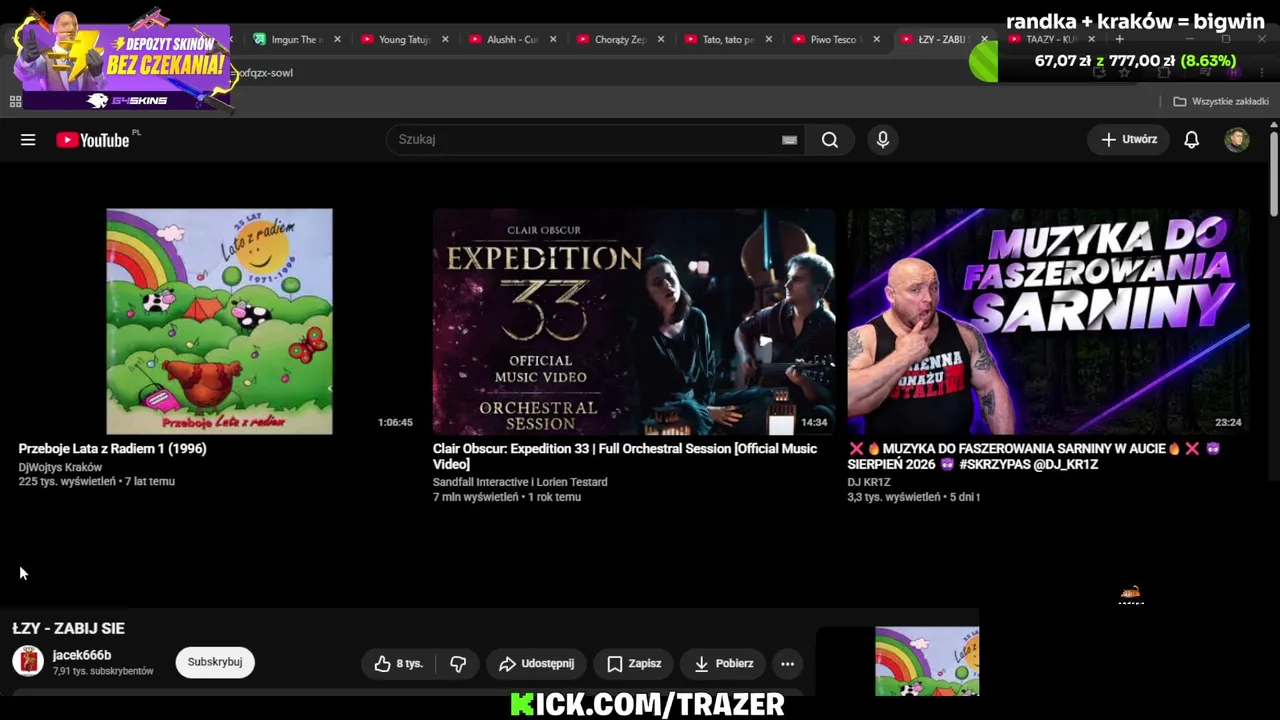Save the video with Zapisz
1280x720 pixels.
click(634, 663)
